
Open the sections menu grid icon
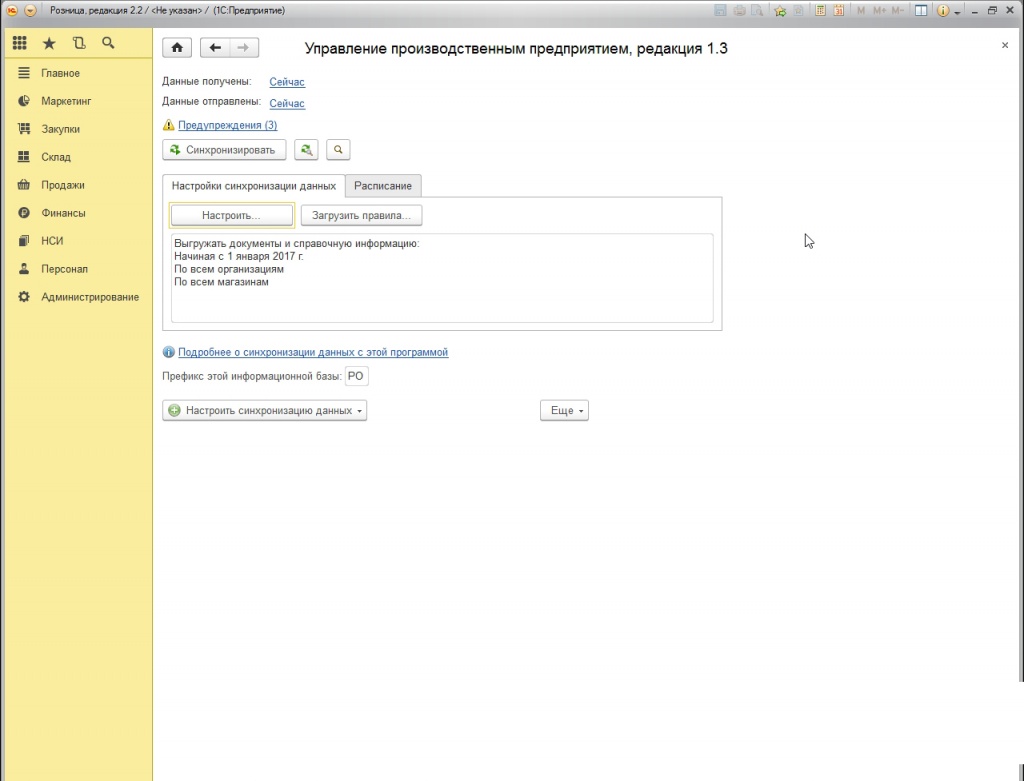tap(19, 44)
